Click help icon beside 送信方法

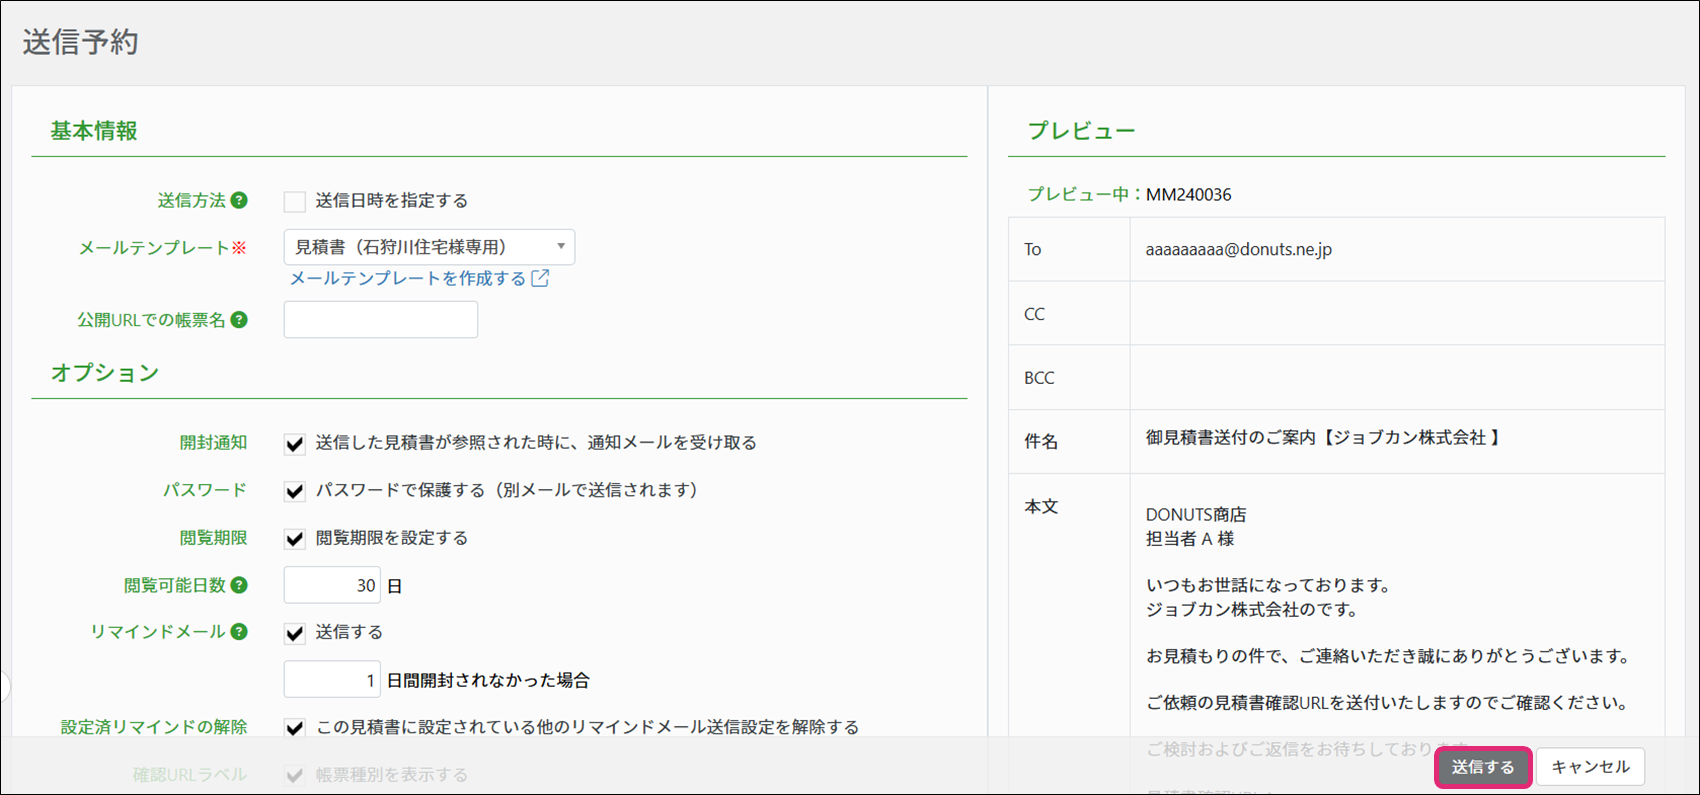click(239, 200)
